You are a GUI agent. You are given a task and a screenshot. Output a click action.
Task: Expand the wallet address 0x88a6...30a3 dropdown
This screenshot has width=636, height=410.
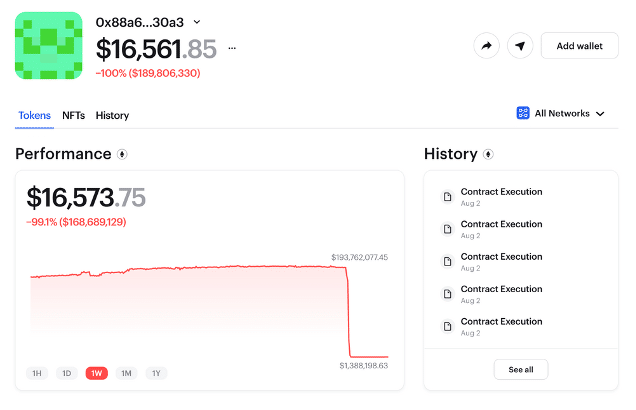(x=196, y=22)
